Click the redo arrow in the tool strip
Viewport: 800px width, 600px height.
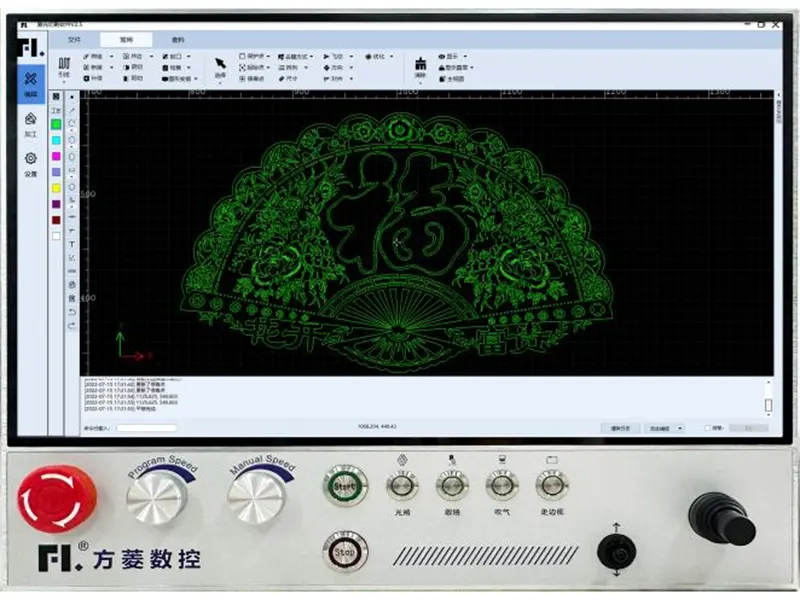[x=71, y=325]
